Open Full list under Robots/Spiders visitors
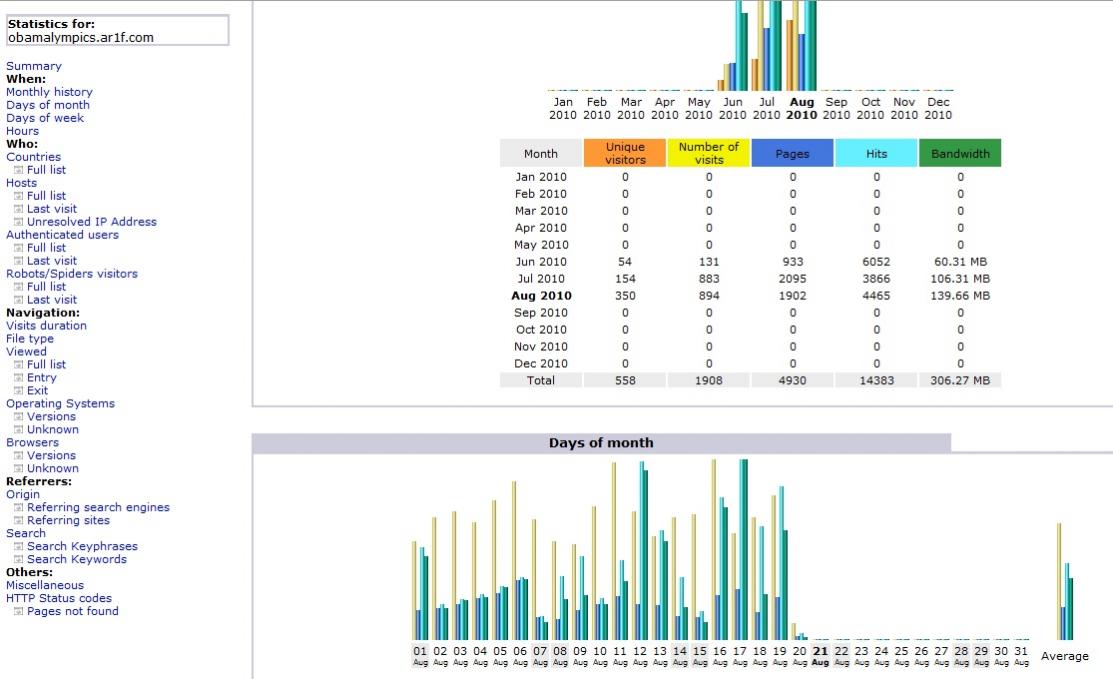This screenshot has width=1113, height=679. coord(46,287)
